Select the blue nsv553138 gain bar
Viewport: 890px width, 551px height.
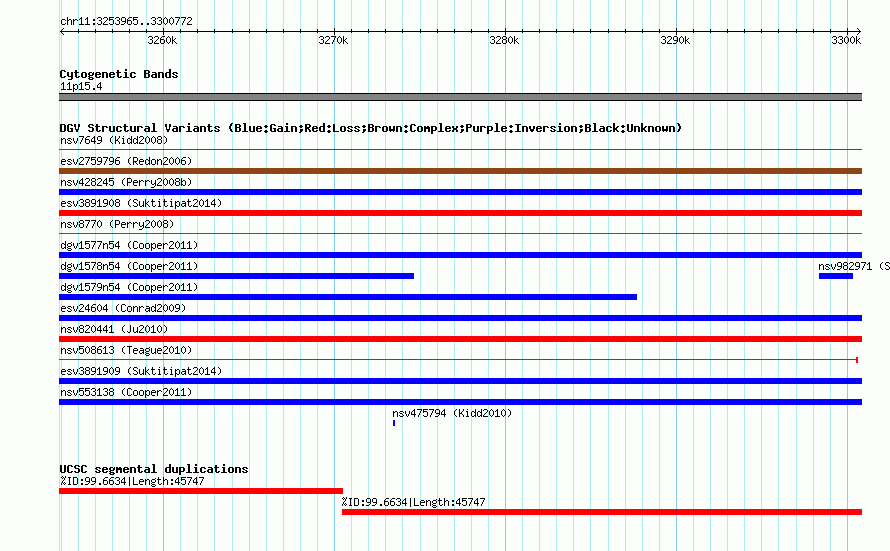tap(460, 402)
